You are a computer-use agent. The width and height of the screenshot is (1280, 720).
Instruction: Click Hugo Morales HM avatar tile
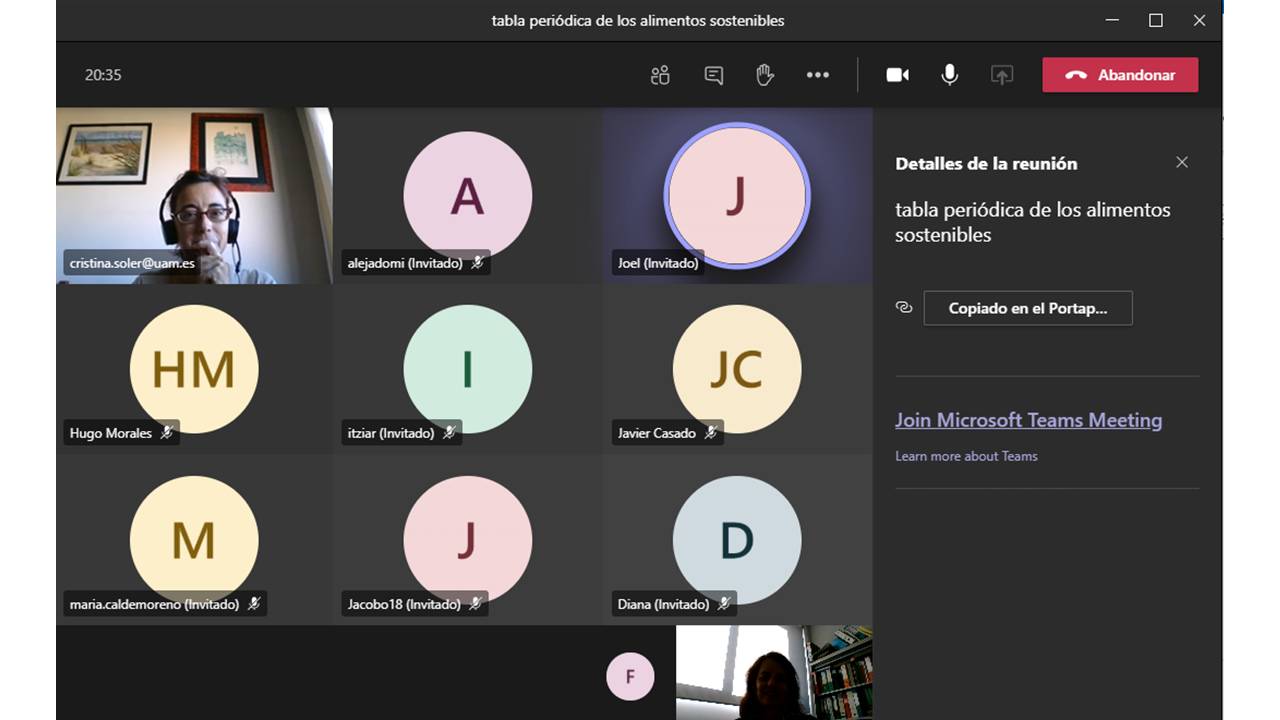[194, 369]
